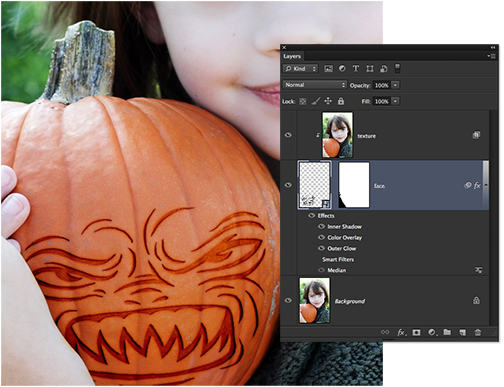Create a new group folder icon
This screenshot has width=504, height=387.
pyautogui.click(x=447, y=332)
